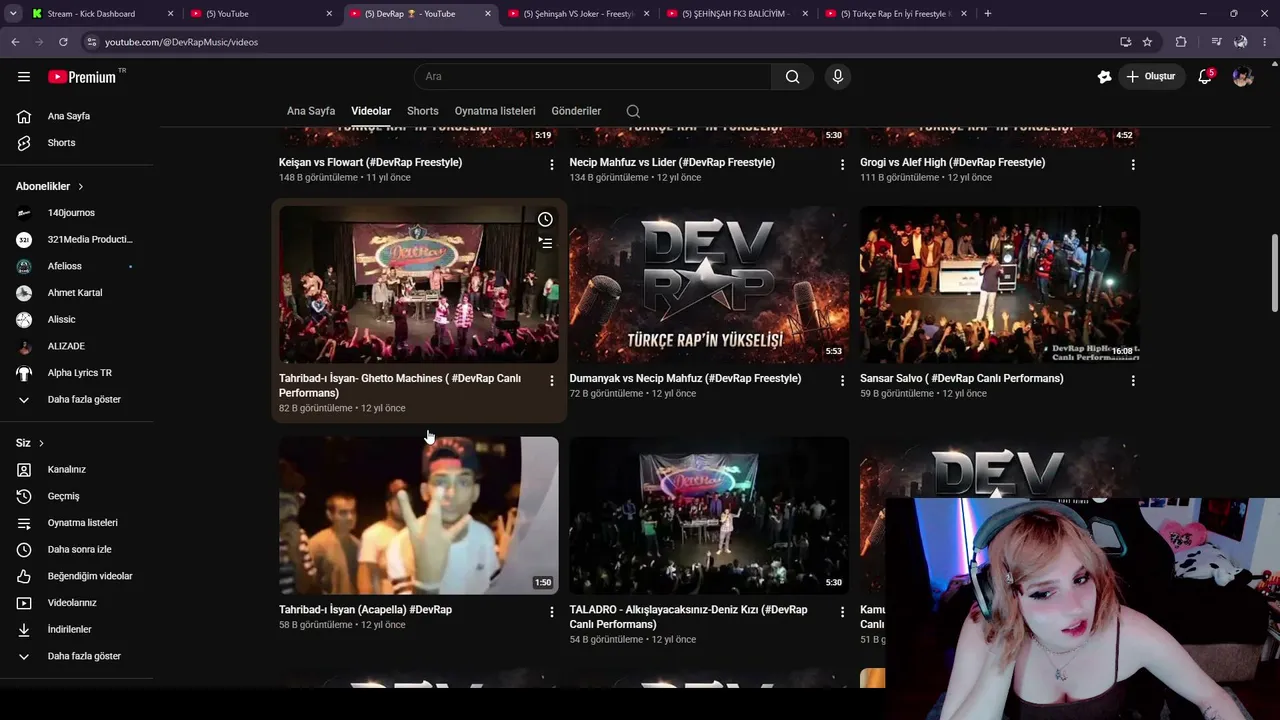The image size is (1280, 720).
Task: Close the ŞEHİNŞAH FK3 BALICIYIM browser tab
Action: (x=805, y=14)
